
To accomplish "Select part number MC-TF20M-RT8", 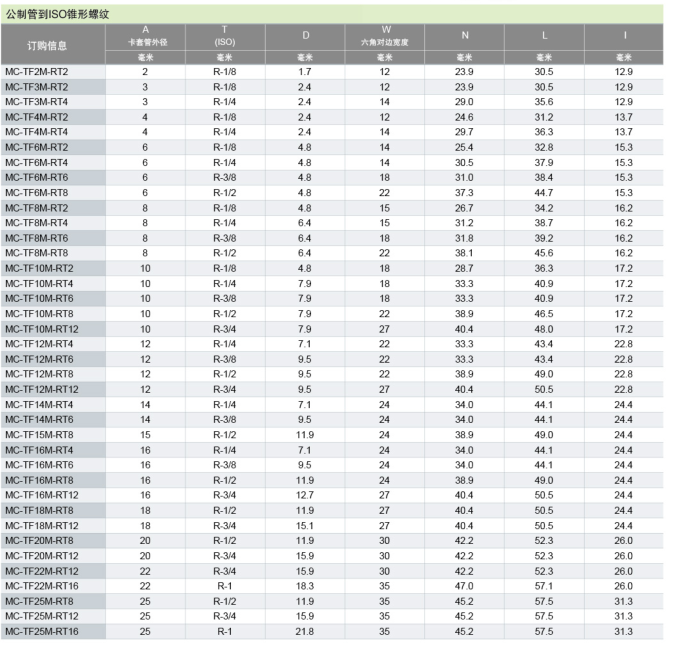I will (39, 541).
